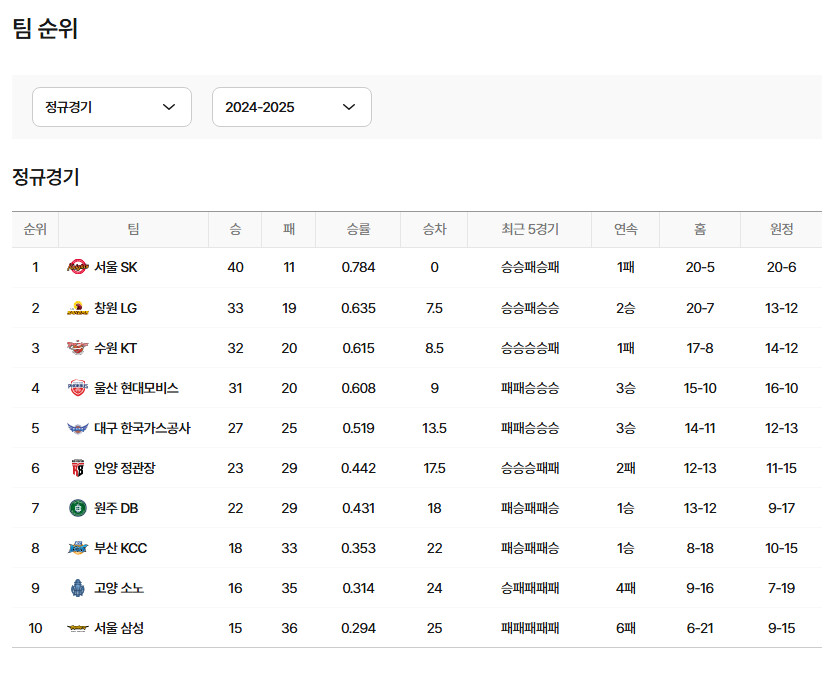Open the 정규경기 game type dropdown
834x675 pixels.
coord(111,107)
